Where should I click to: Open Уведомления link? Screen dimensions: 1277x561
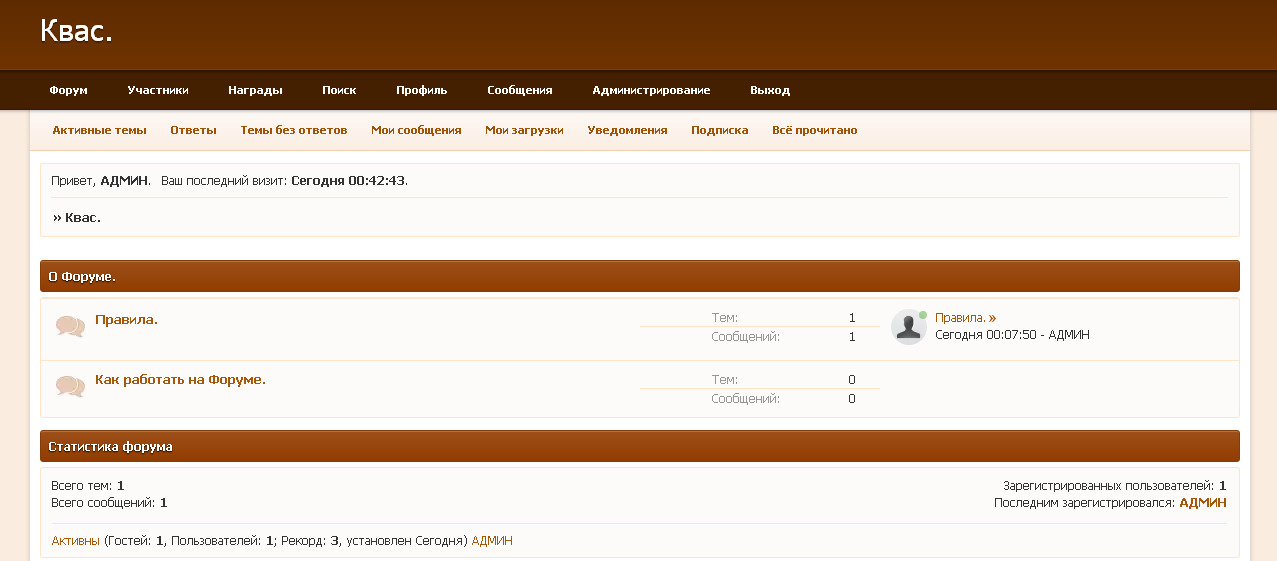point(627,130)
